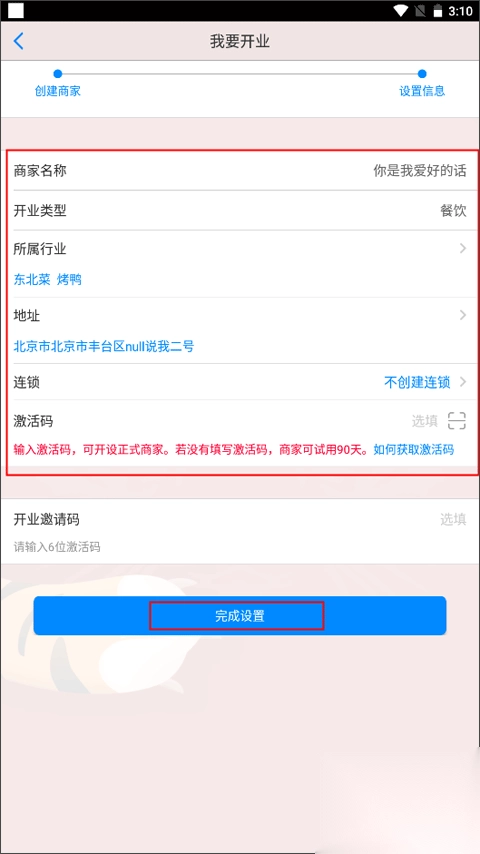The height and width of the screenshot is (854, 480).
Task: Tap the white square notification icon
Action: tap(16, 10)
